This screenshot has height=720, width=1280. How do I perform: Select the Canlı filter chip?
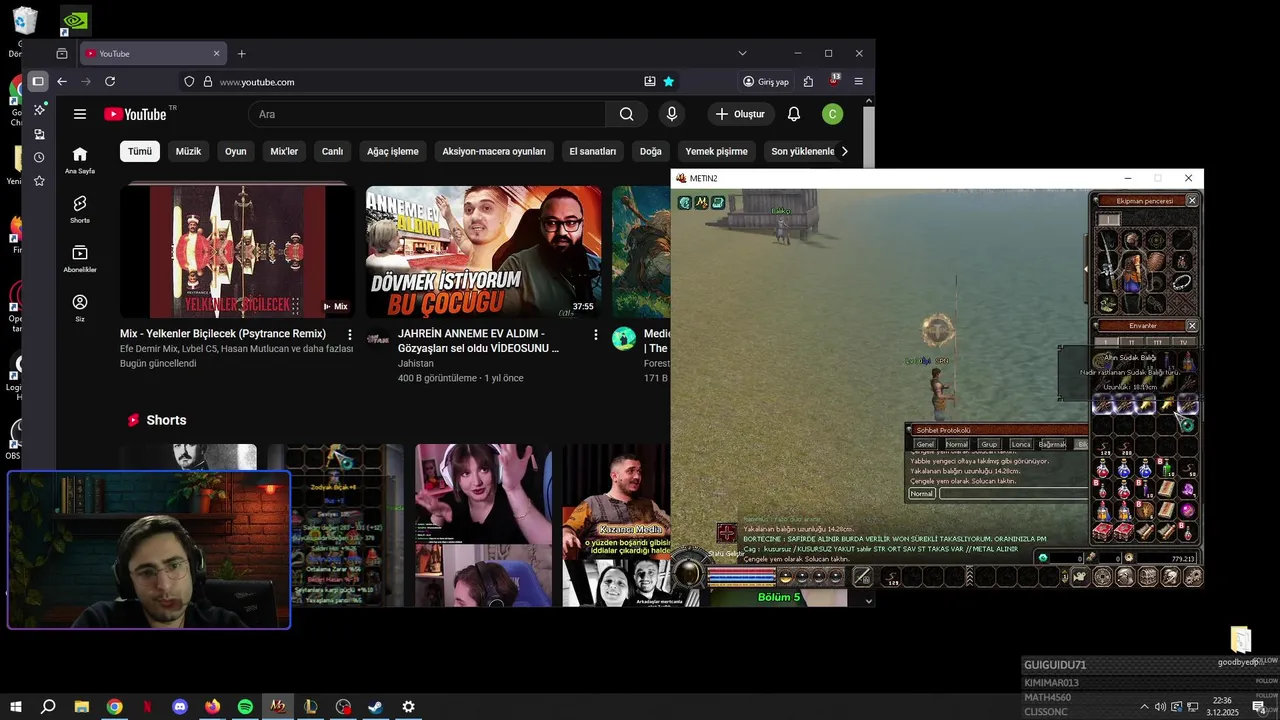point(332,151)
